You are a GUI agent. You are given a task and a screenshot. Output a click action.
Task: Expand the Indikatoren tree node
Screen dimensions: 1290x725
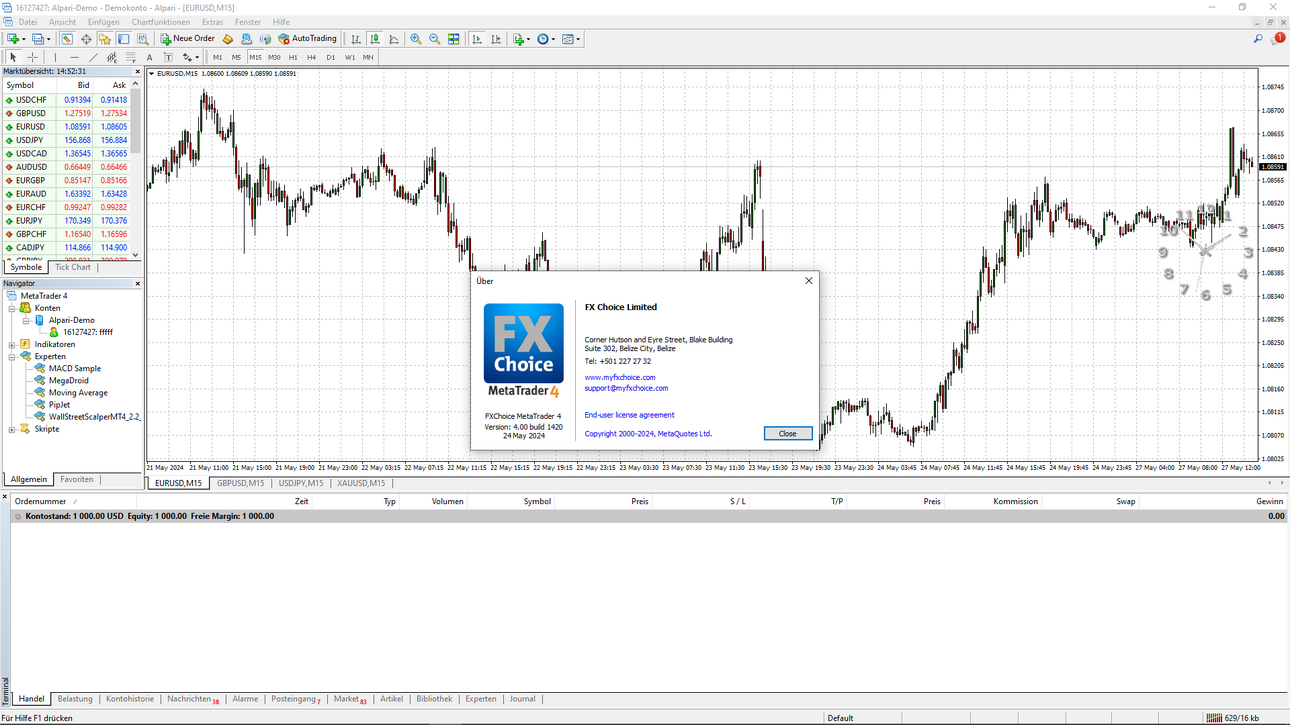(12, 345)
